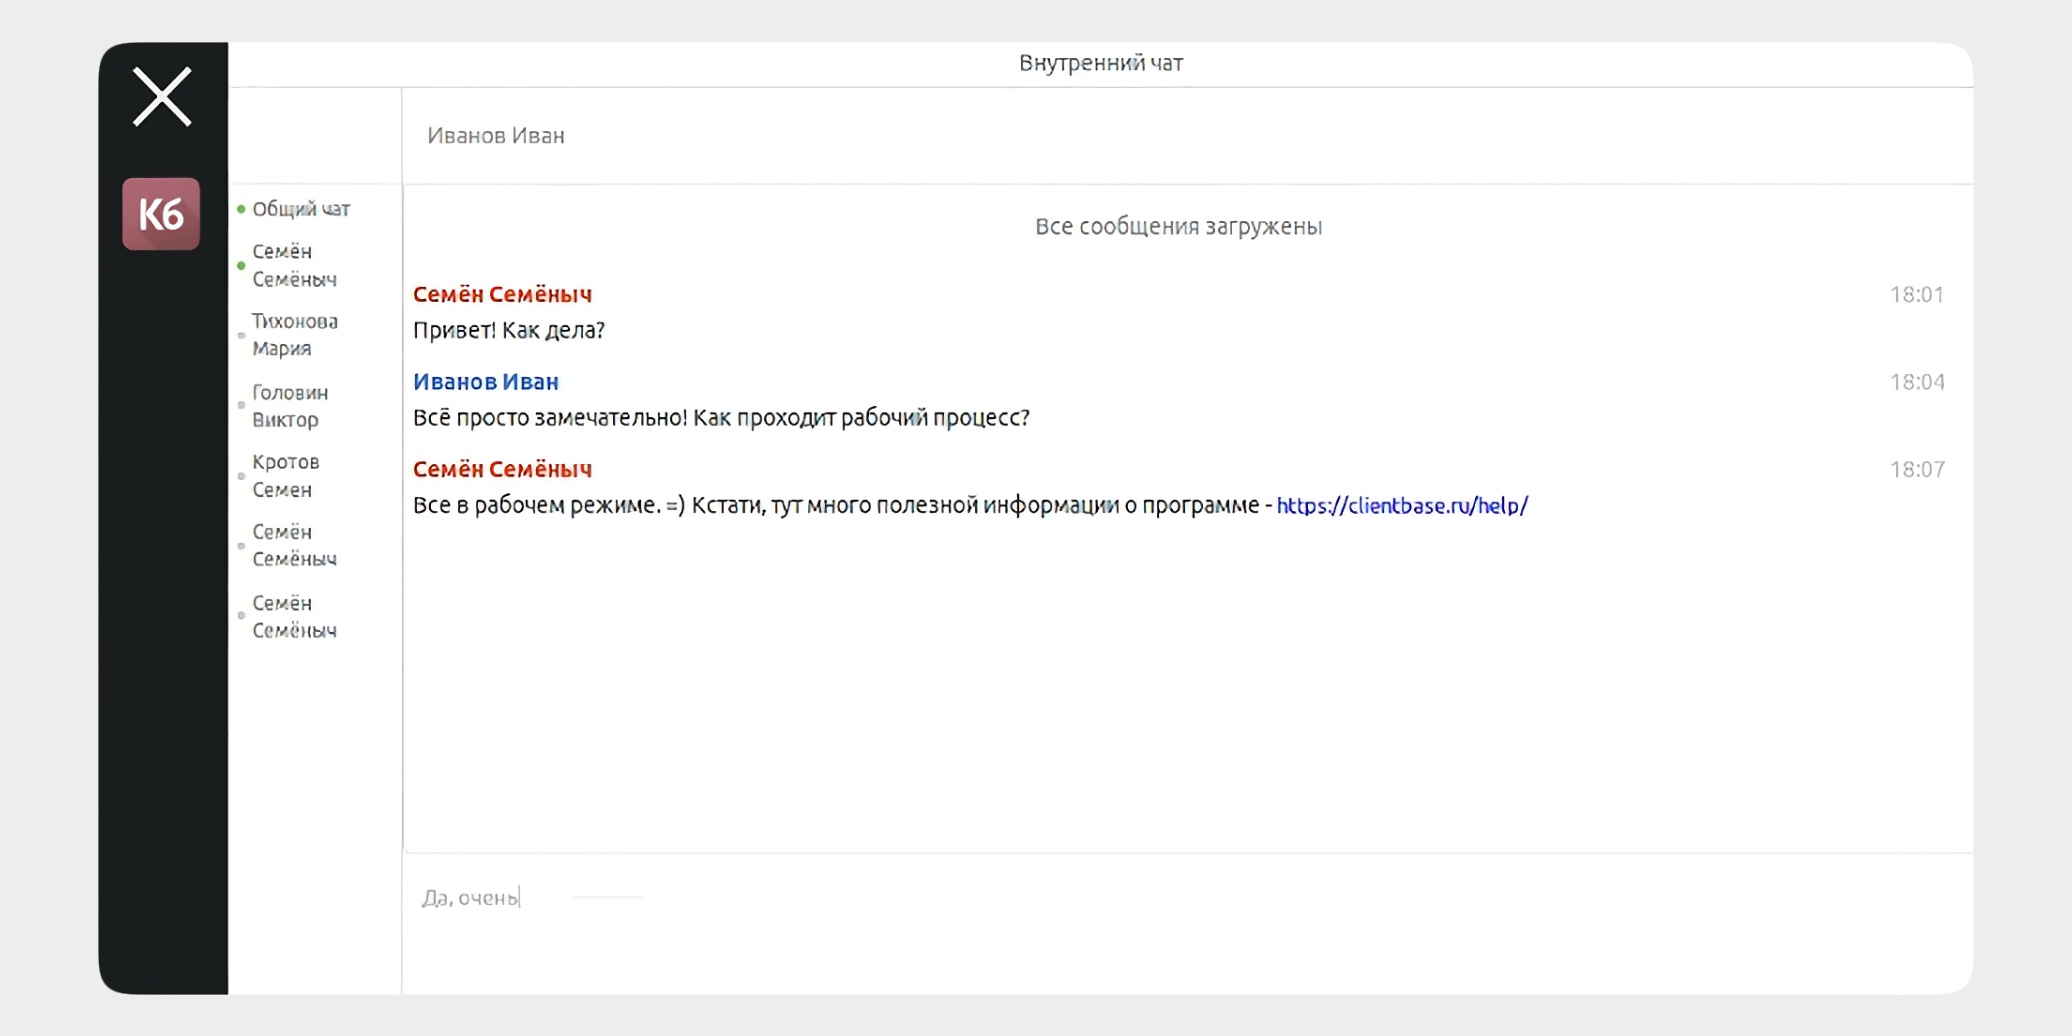Image resolution: width=2072 pixels, height=1036 pixels.
Task: Click the Внутренний чат title bar
Action: [1100, 62]
